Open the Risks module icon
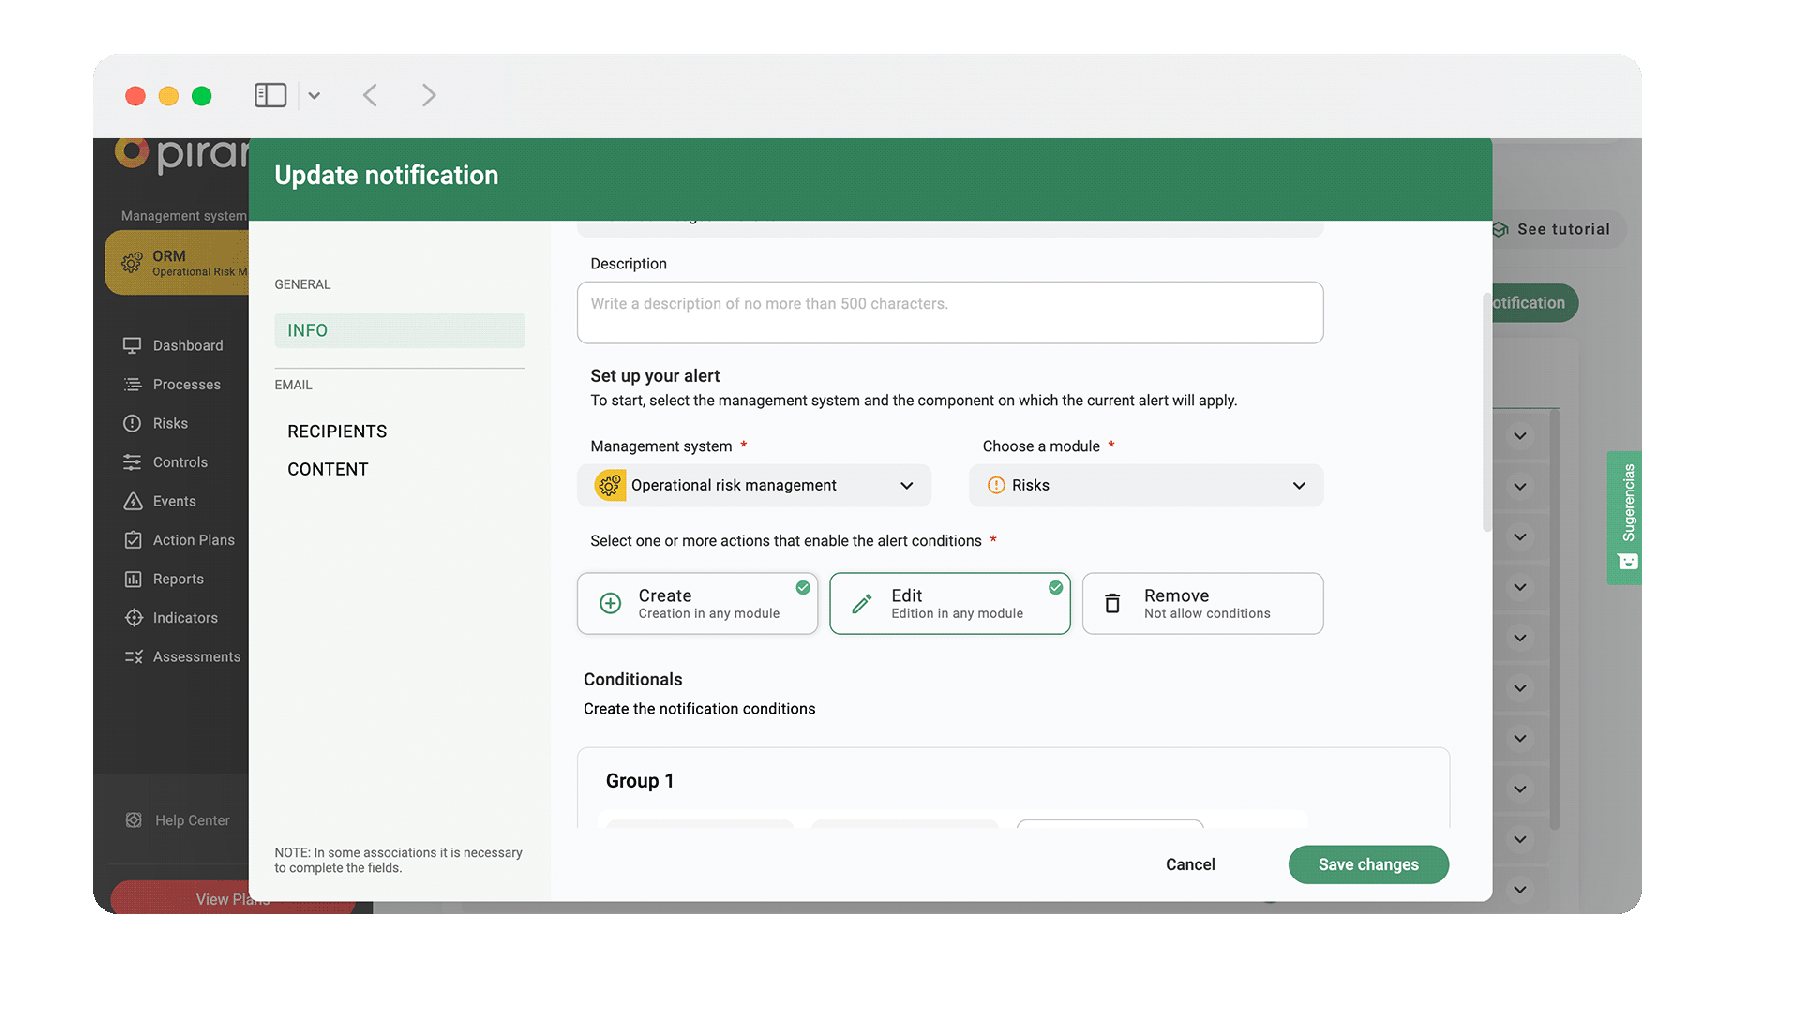The image size is (1800, 1012). [133, 423]
